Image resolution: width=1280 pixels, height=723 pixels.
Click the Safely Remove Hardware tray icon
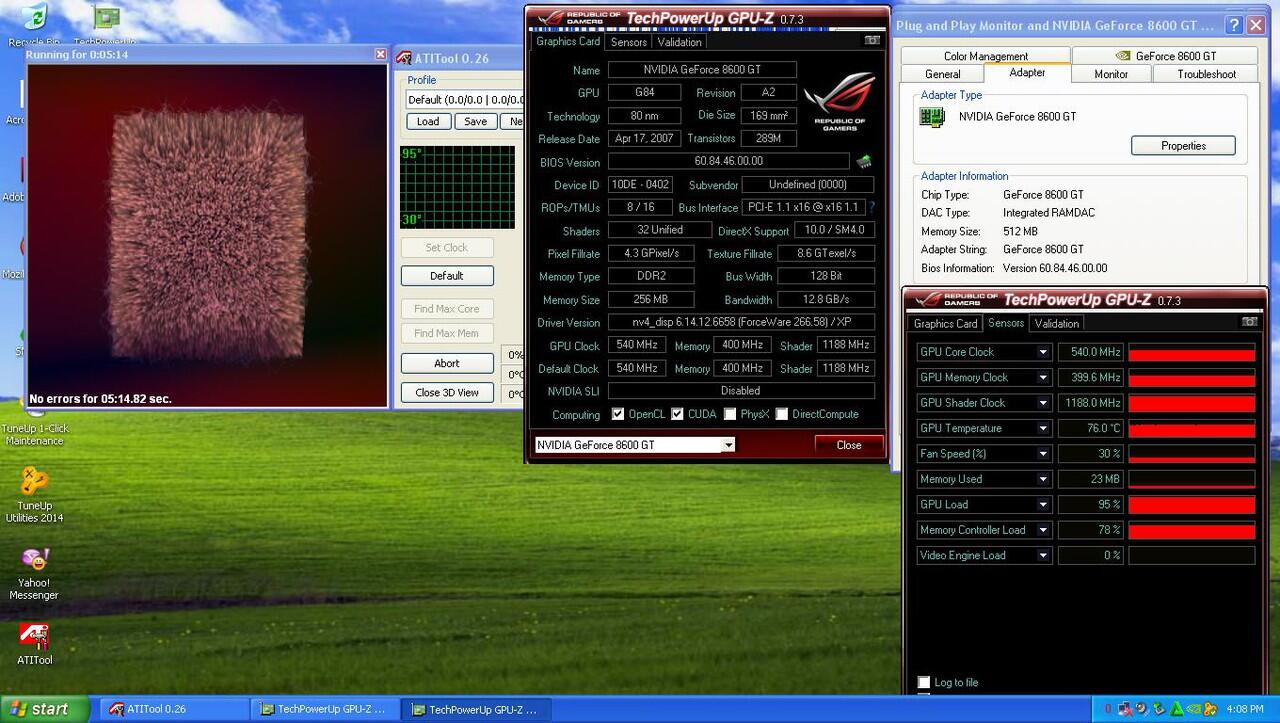click(1160, 709)
